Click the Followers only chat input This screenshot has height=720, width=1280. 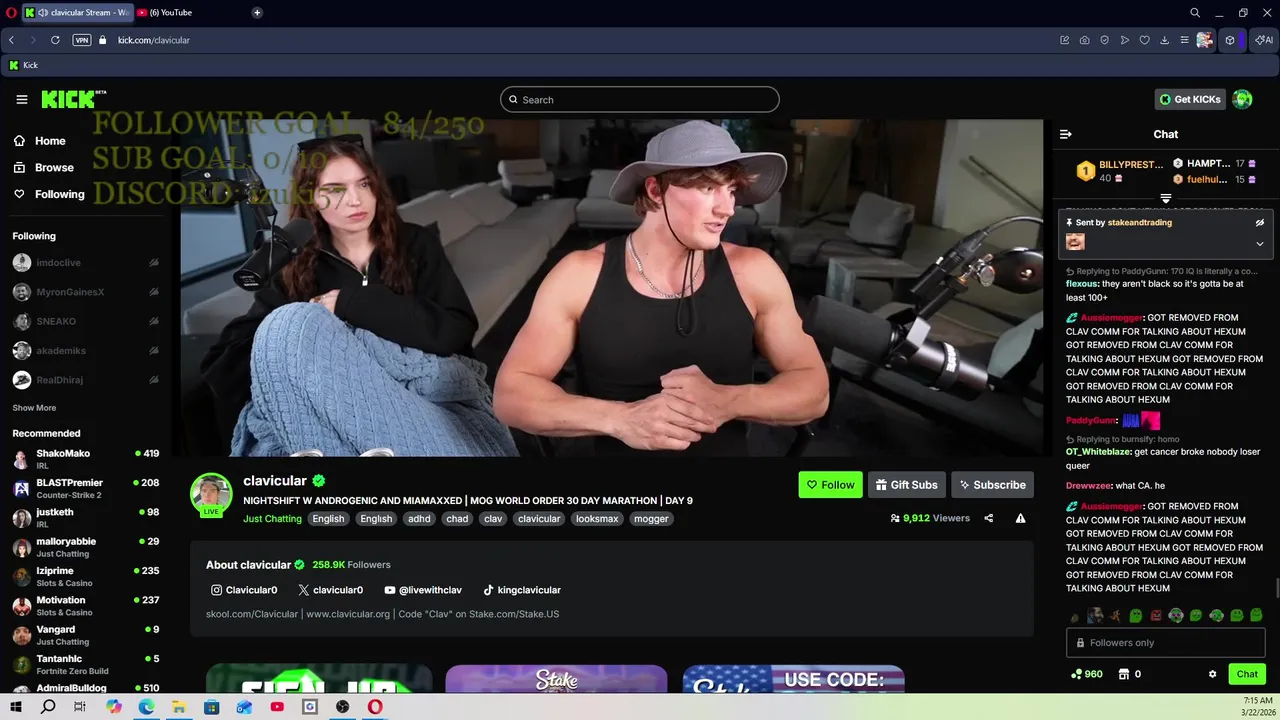(1166, 643)
